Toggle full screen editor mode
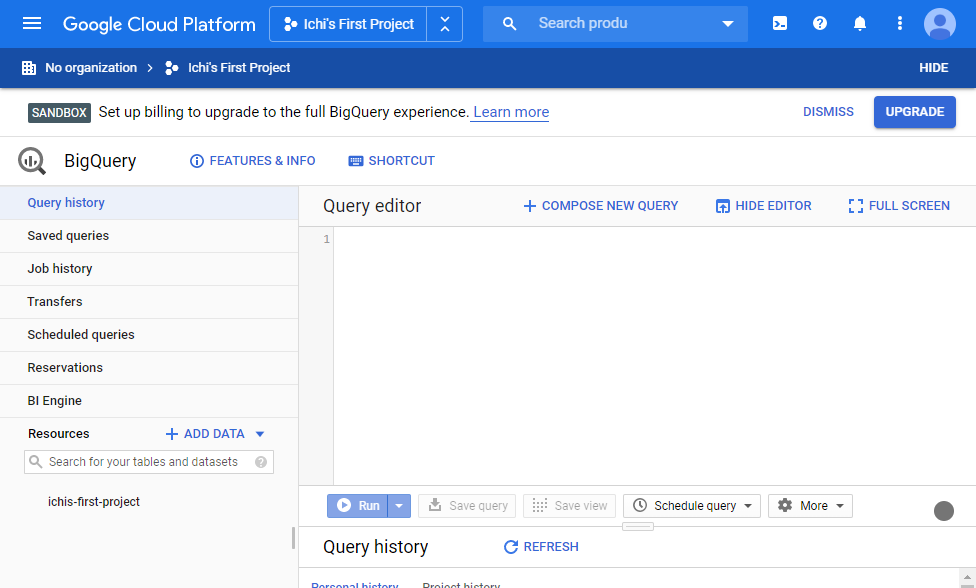Image resolution: width=976 pixels, height=588 pixels. 899,206
